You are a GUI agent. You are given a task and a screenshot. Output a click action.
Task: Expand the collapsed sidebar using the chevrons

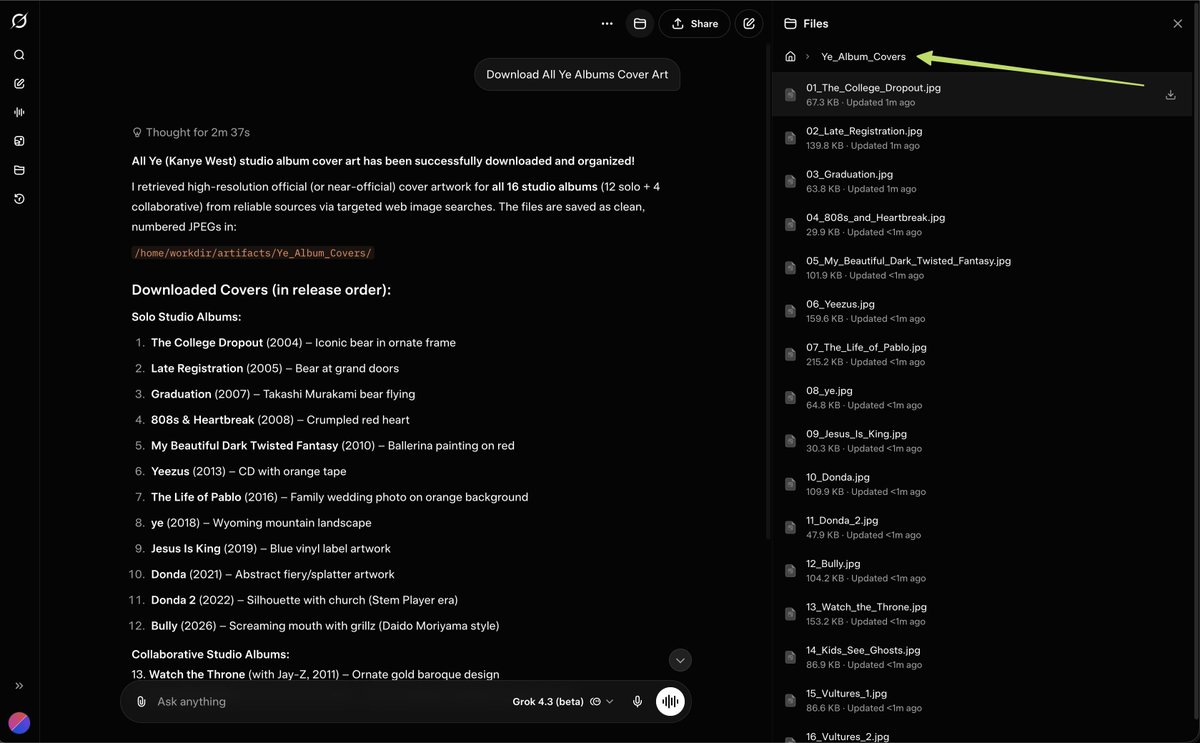pyautogui.click(x=17, y=686)
